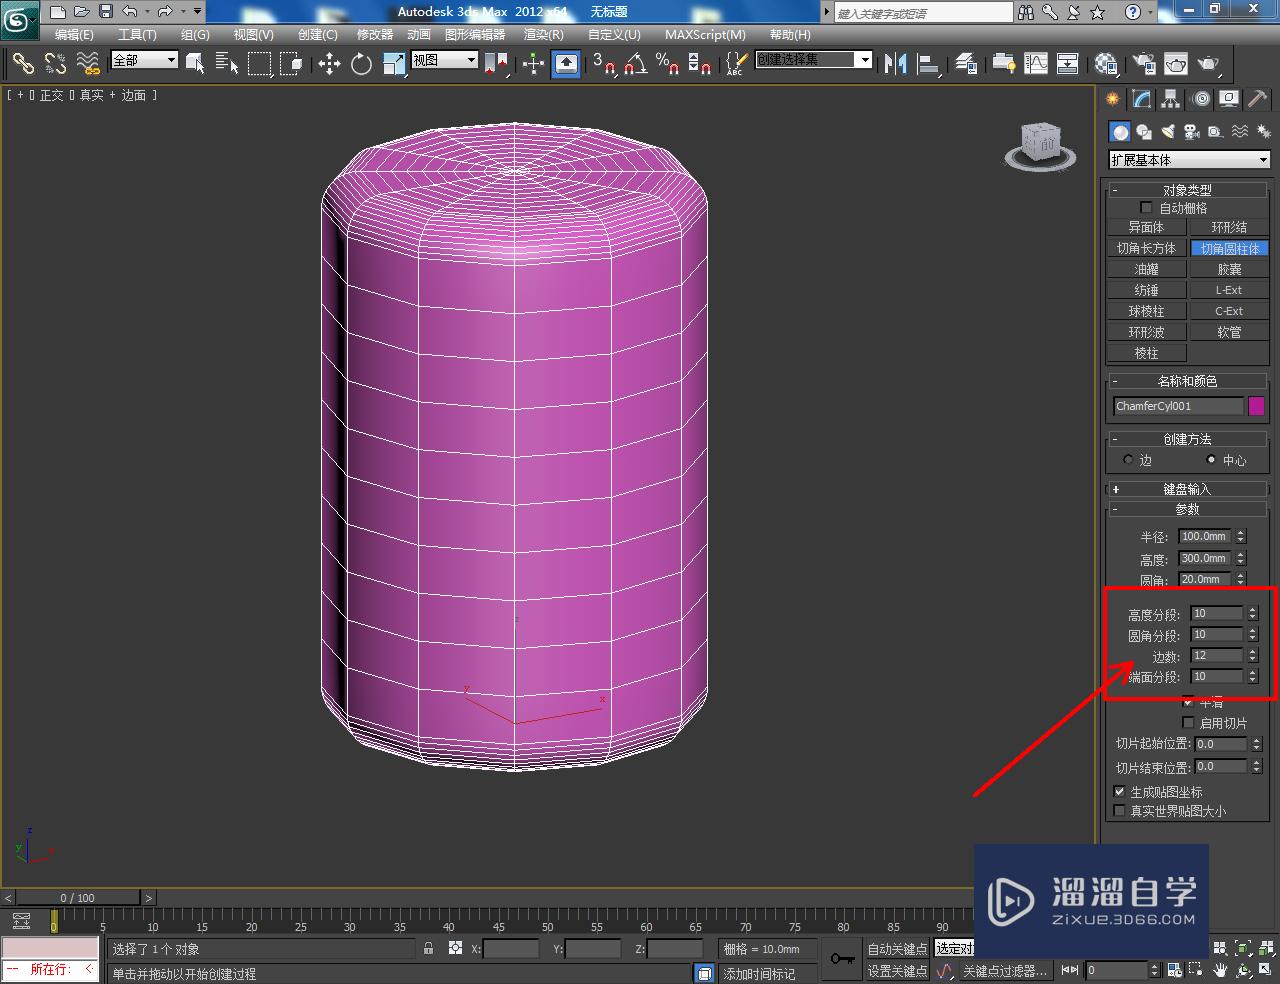This screenshot has height=984, width=1280.
Task: Click the 切角圆柱体 button
Action: click(1229, 248)
